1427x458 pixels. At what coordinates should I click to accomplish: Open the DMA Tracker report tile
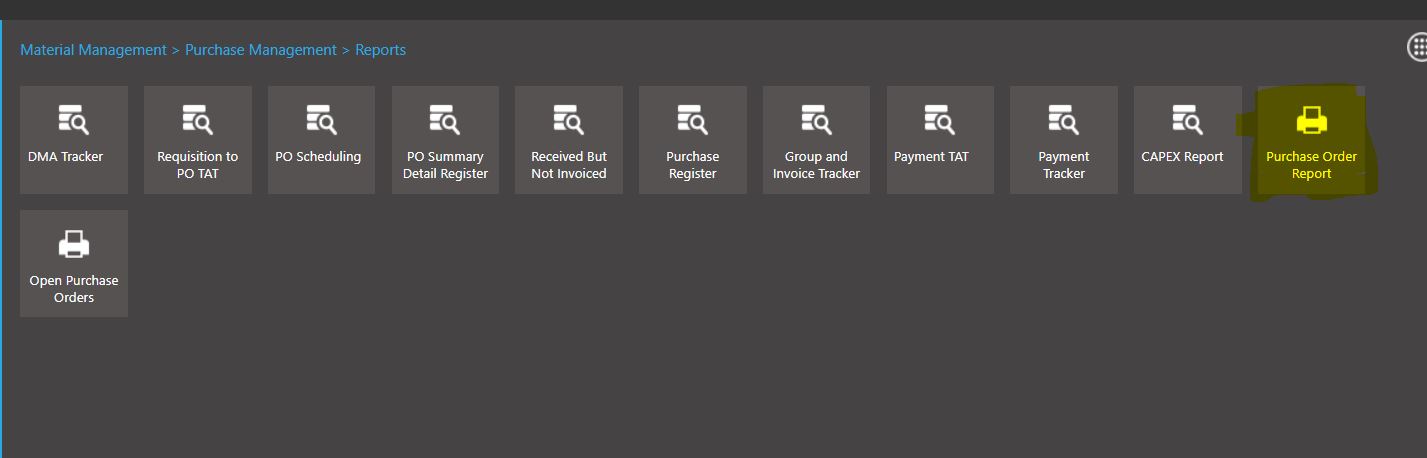[x=74, y=140]
